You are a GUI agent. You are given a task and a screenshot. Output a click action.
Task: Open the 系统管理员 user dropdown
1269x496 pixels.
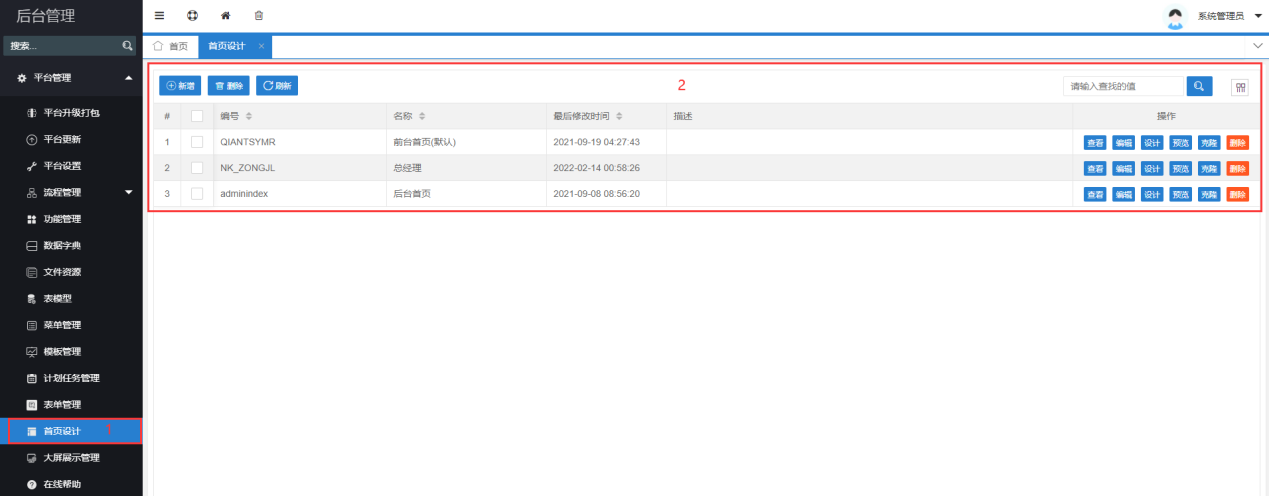coord(1257,16)
